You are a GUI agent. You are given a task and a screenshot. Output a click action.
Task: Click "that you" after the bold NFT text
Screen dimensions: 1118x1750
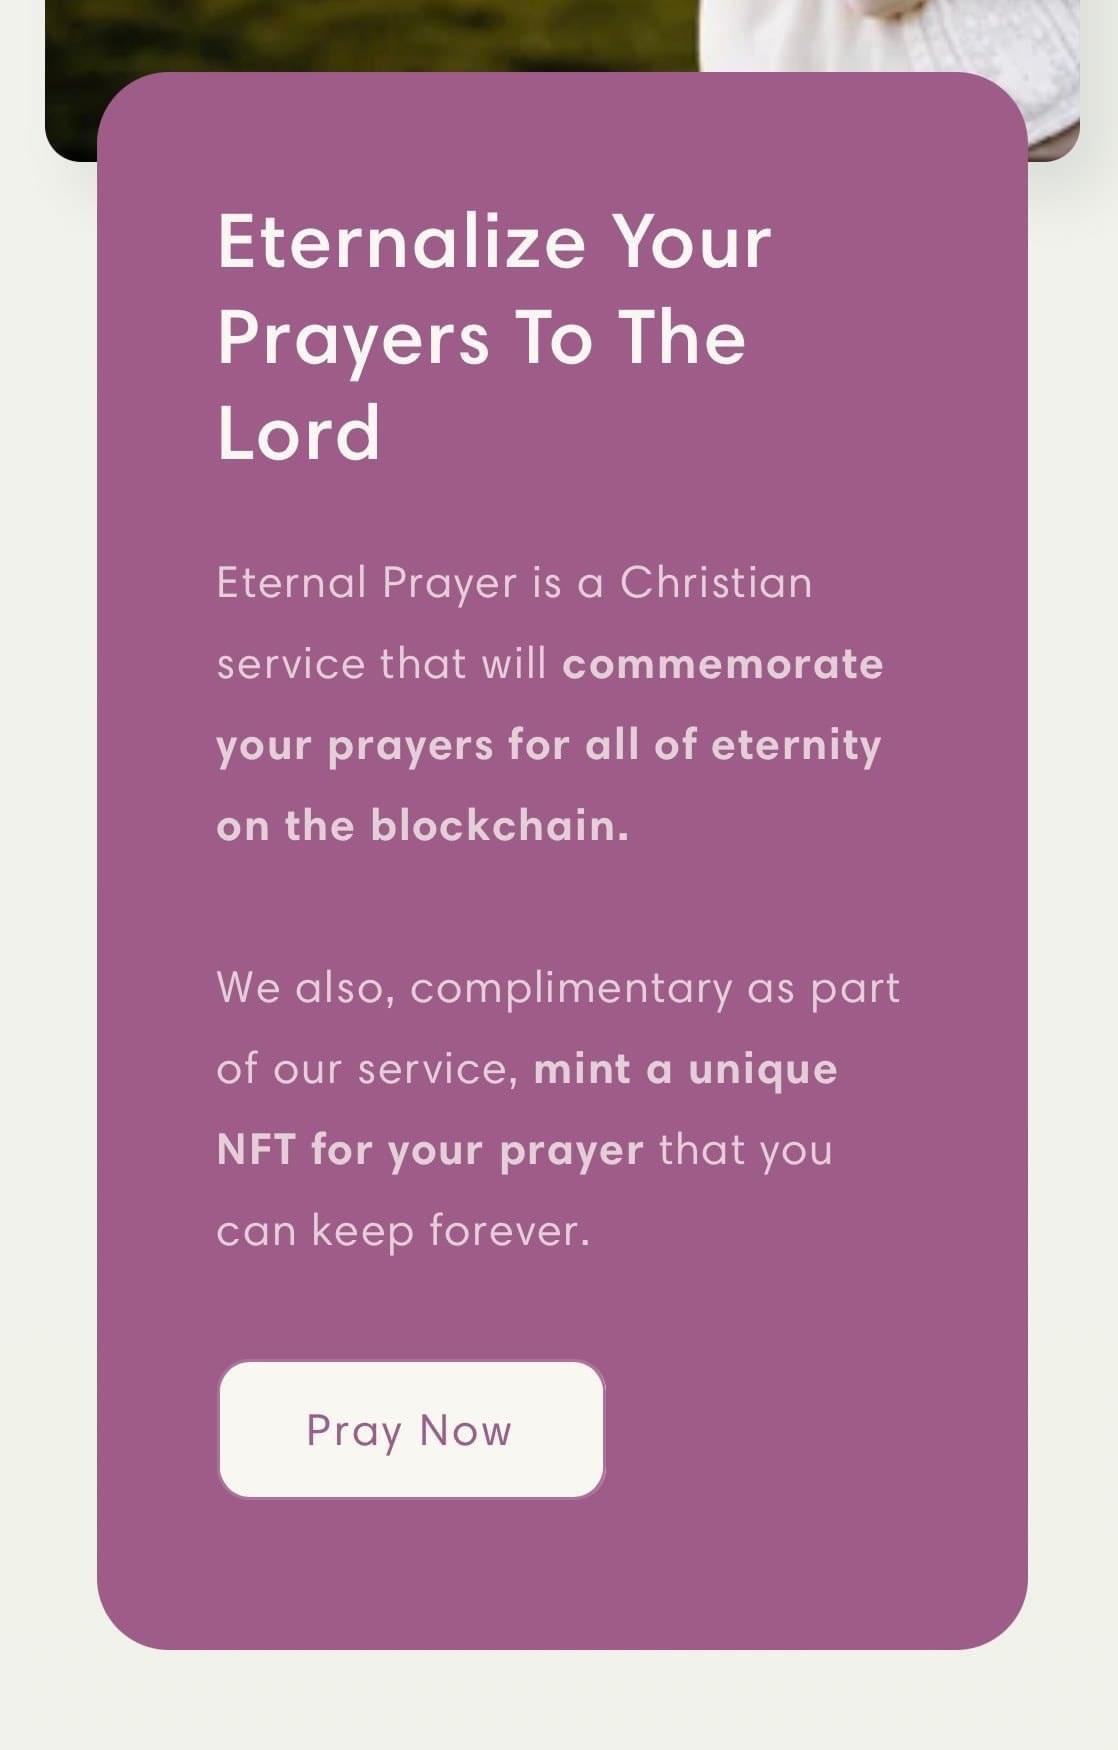pyautogui.click(x=745, y=1150)
